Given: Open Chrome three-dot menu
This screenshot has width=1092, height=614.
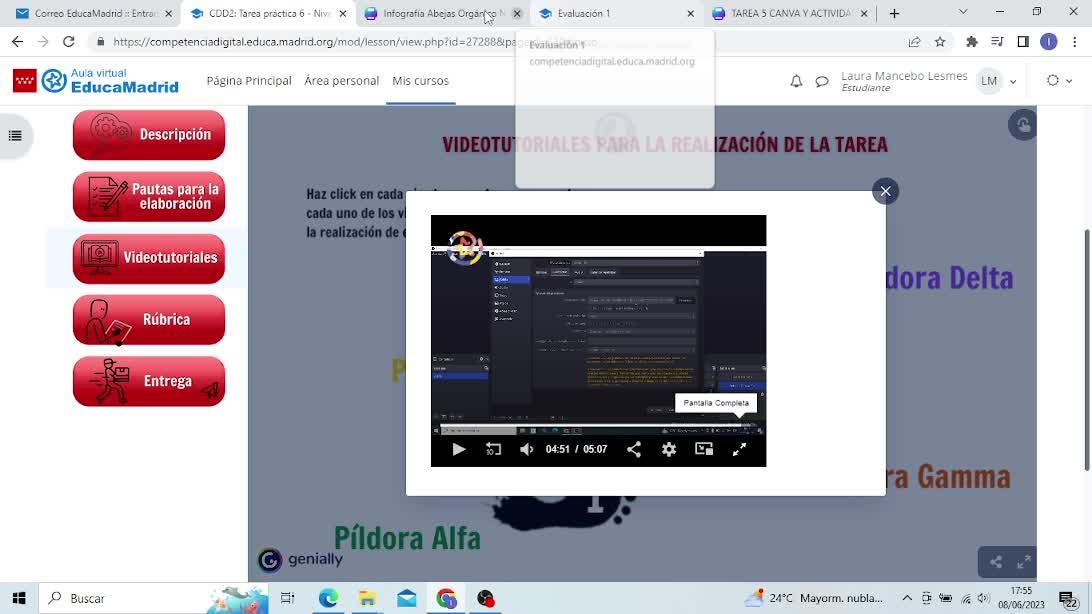Looking at the screenshot, I should [1075, 42].
